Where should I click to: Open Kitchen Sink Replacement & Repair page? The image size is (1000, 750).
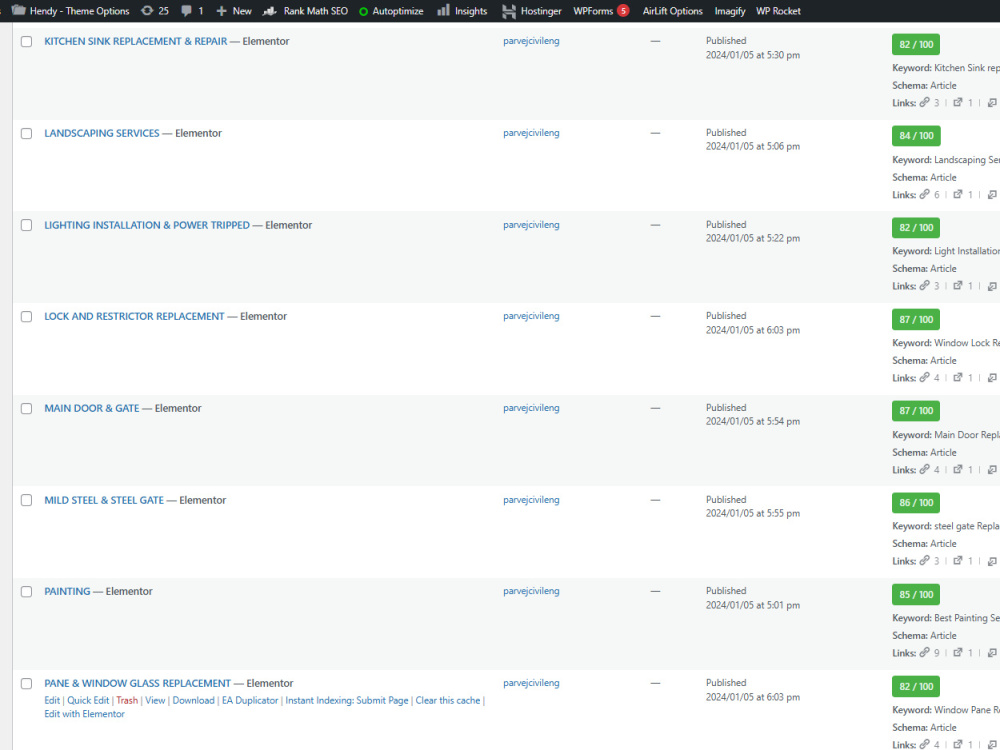(x=135, y=41)
